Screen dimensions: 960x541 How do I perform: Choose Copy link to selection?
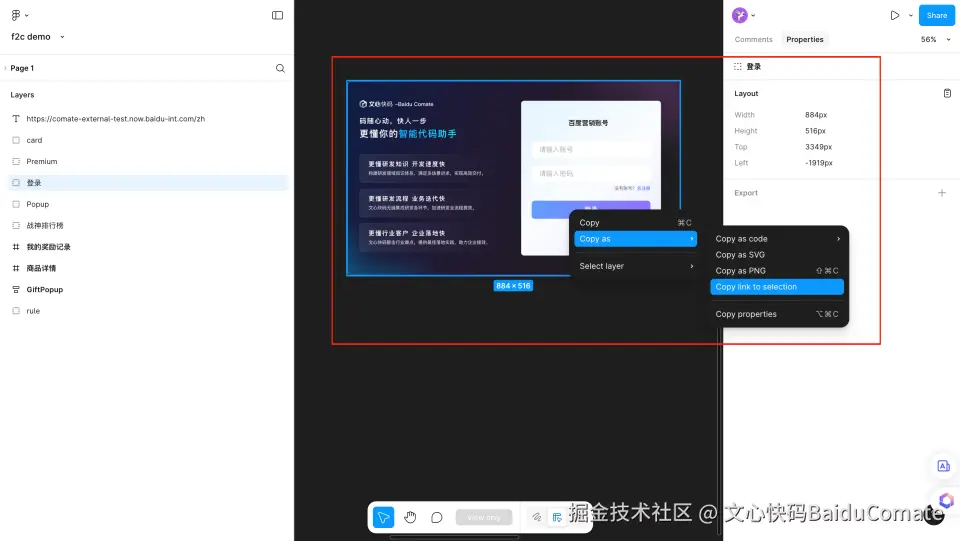click(x=777, y=287)
